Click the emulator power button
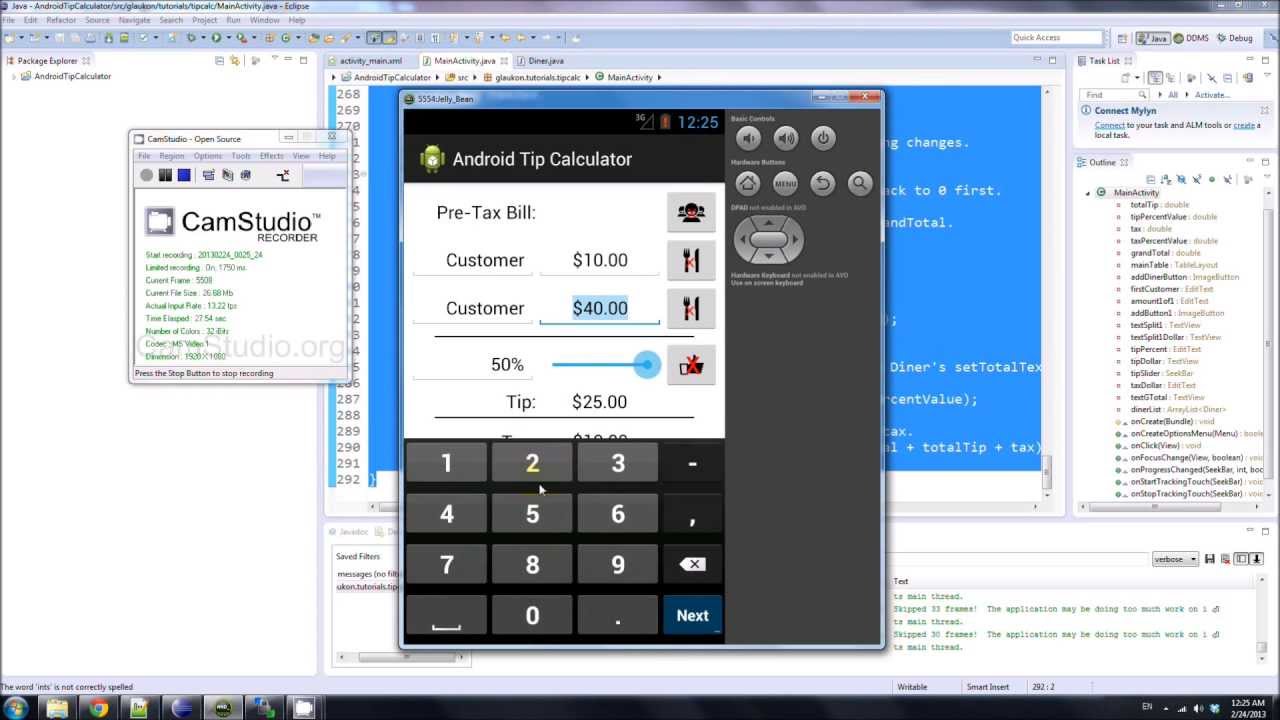 (x=823, y=138)
